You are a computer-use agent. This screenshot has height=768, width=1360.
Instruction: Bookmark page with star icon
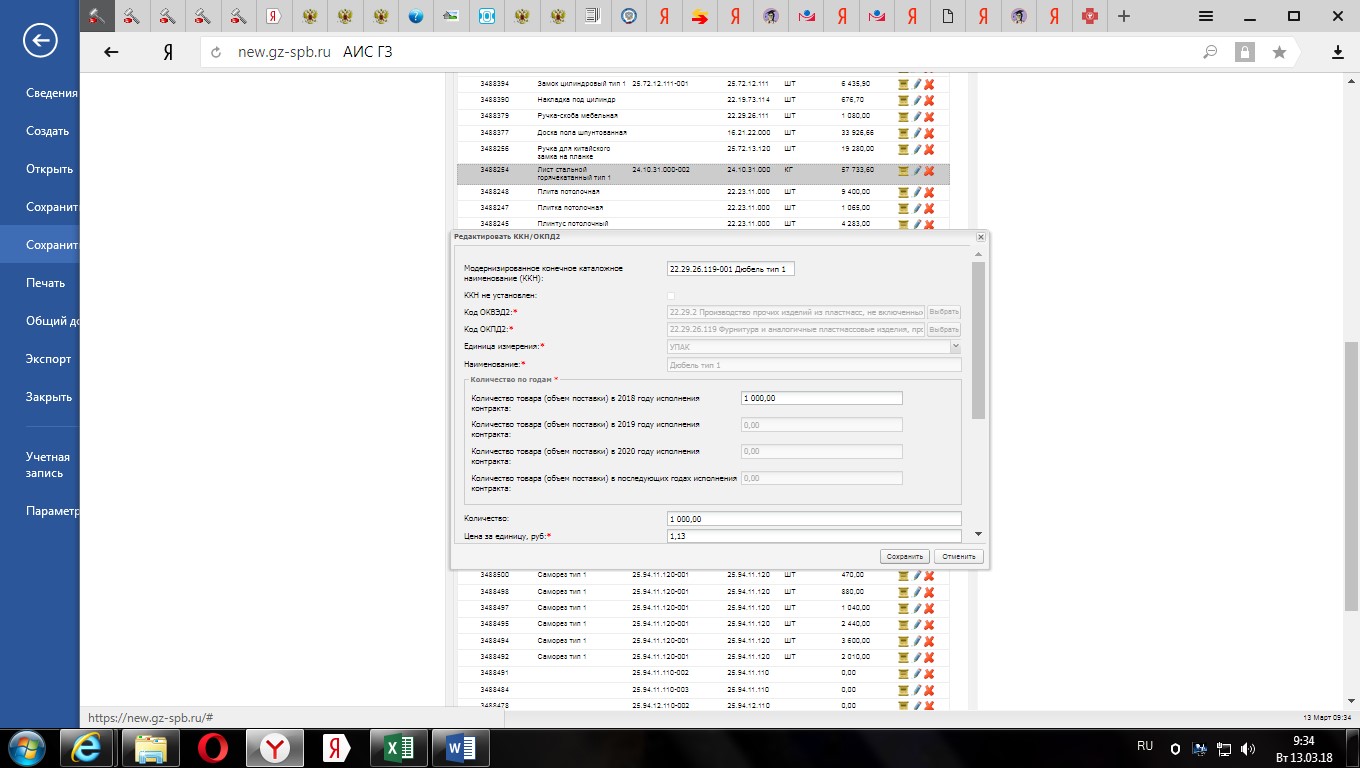point(1279,52)
